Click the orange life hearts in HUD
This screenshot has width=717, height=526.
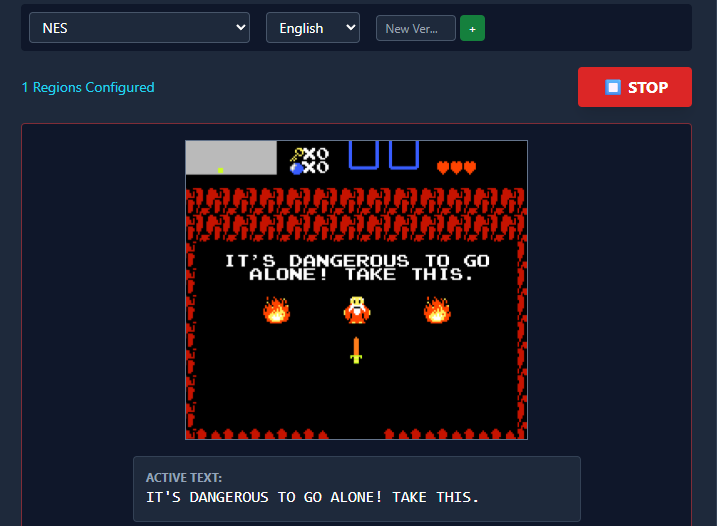click(456, 168)
